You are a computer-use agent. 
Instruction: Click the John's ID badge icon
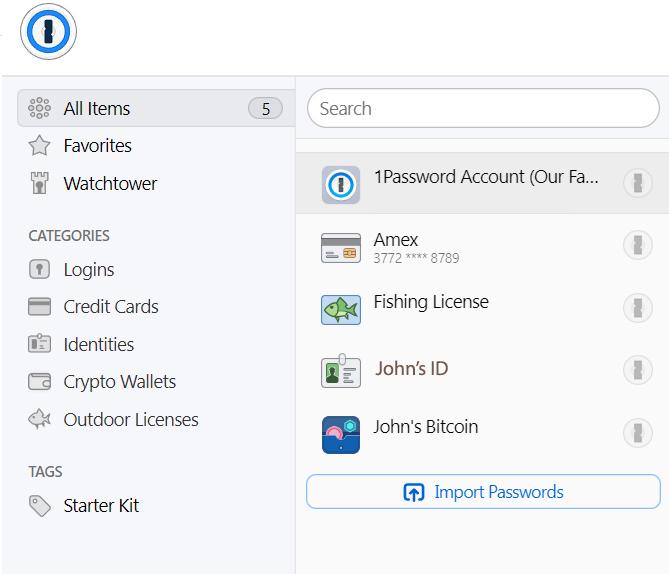340,371
